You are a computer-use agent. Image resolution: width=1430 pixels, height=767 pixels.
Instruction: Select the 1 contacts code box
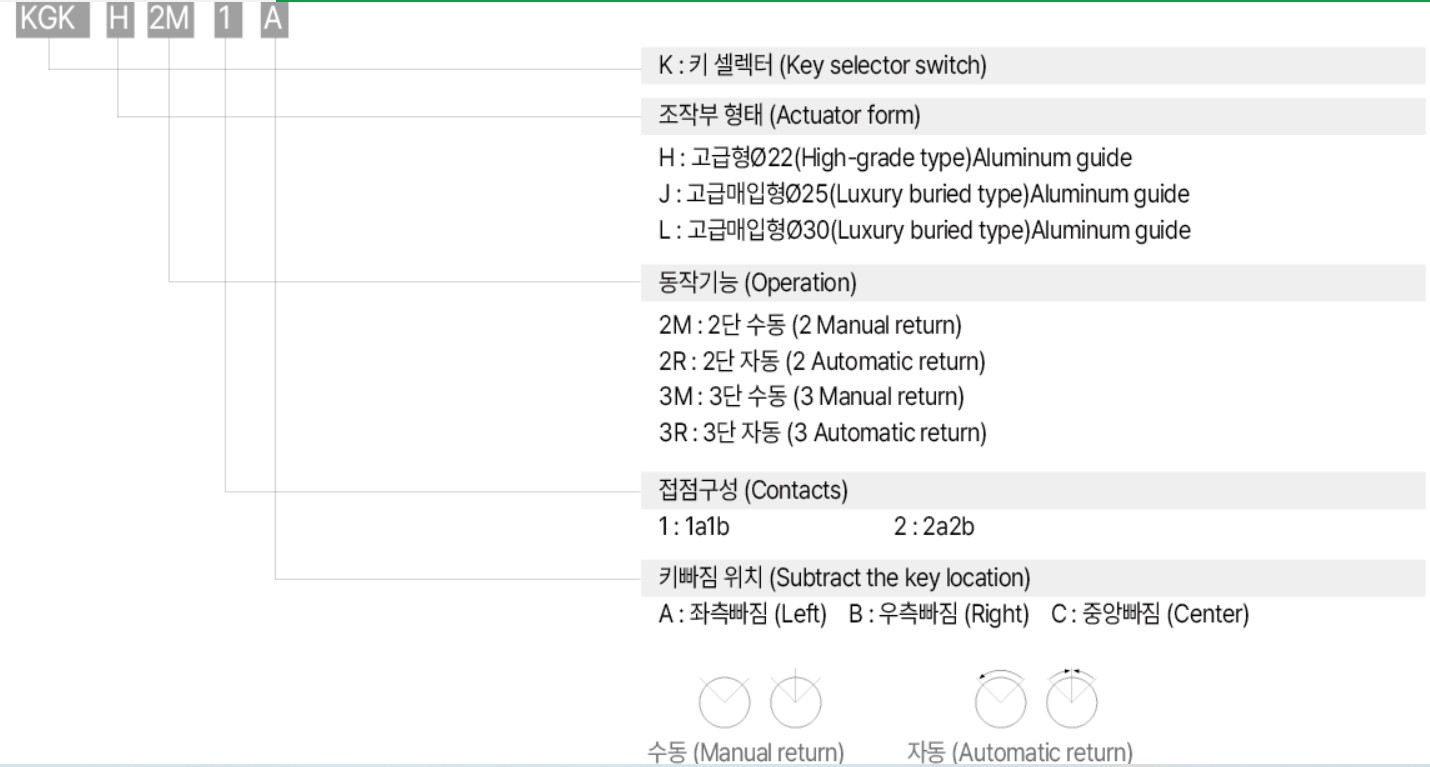(x=227, y=20)
